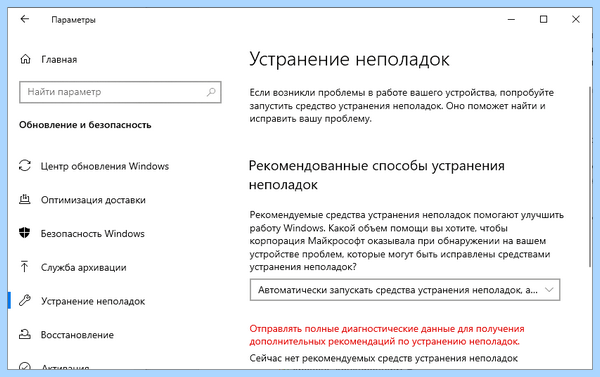Minimize the Параметры window

point(511,19)
